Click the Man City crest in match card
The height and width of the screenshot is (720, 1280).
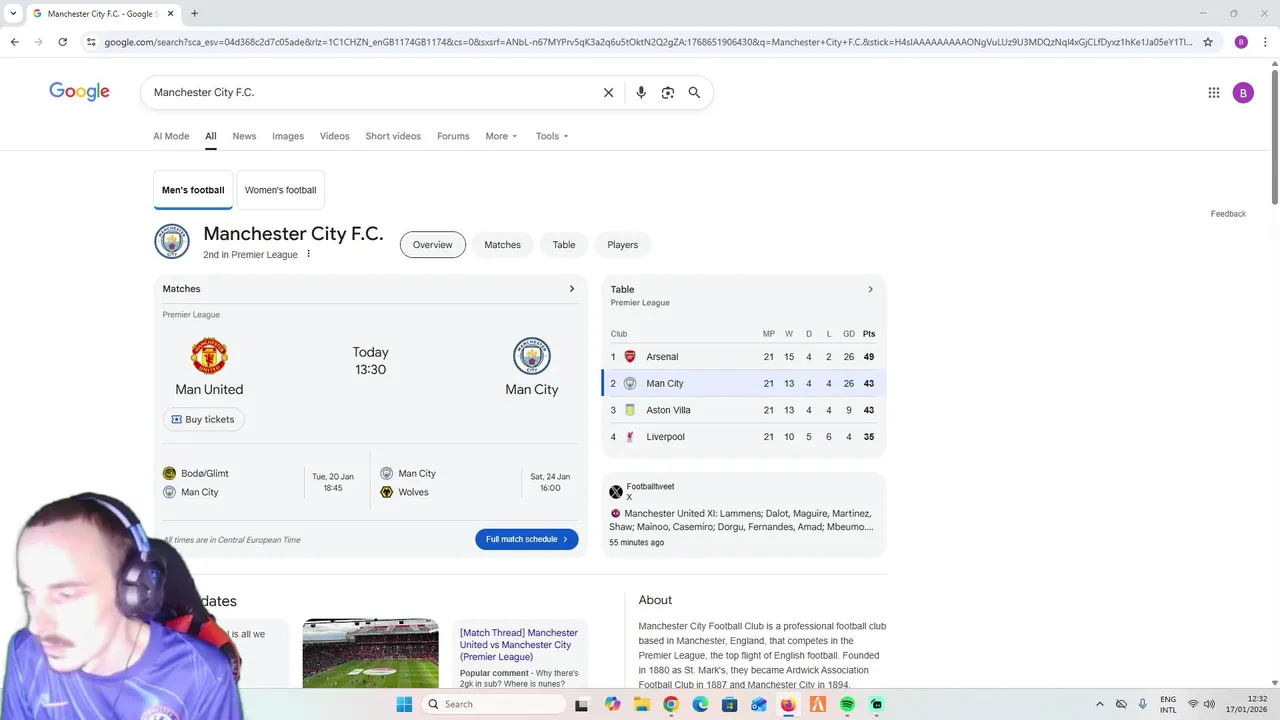(x=532, y=356)
